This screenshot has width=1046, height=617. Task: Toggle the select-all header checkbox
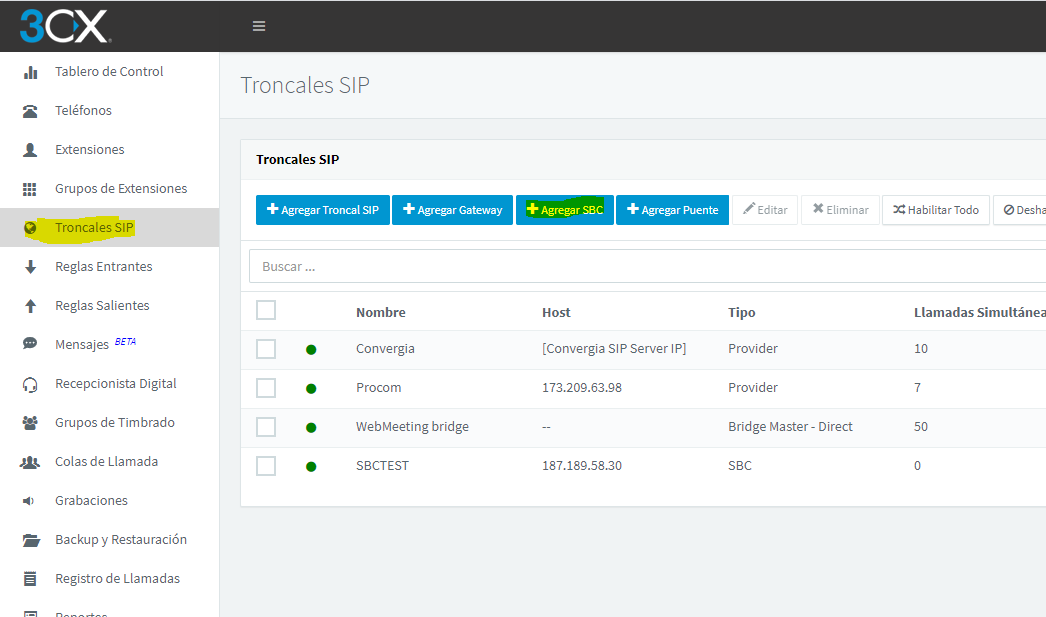coord(266,310)
